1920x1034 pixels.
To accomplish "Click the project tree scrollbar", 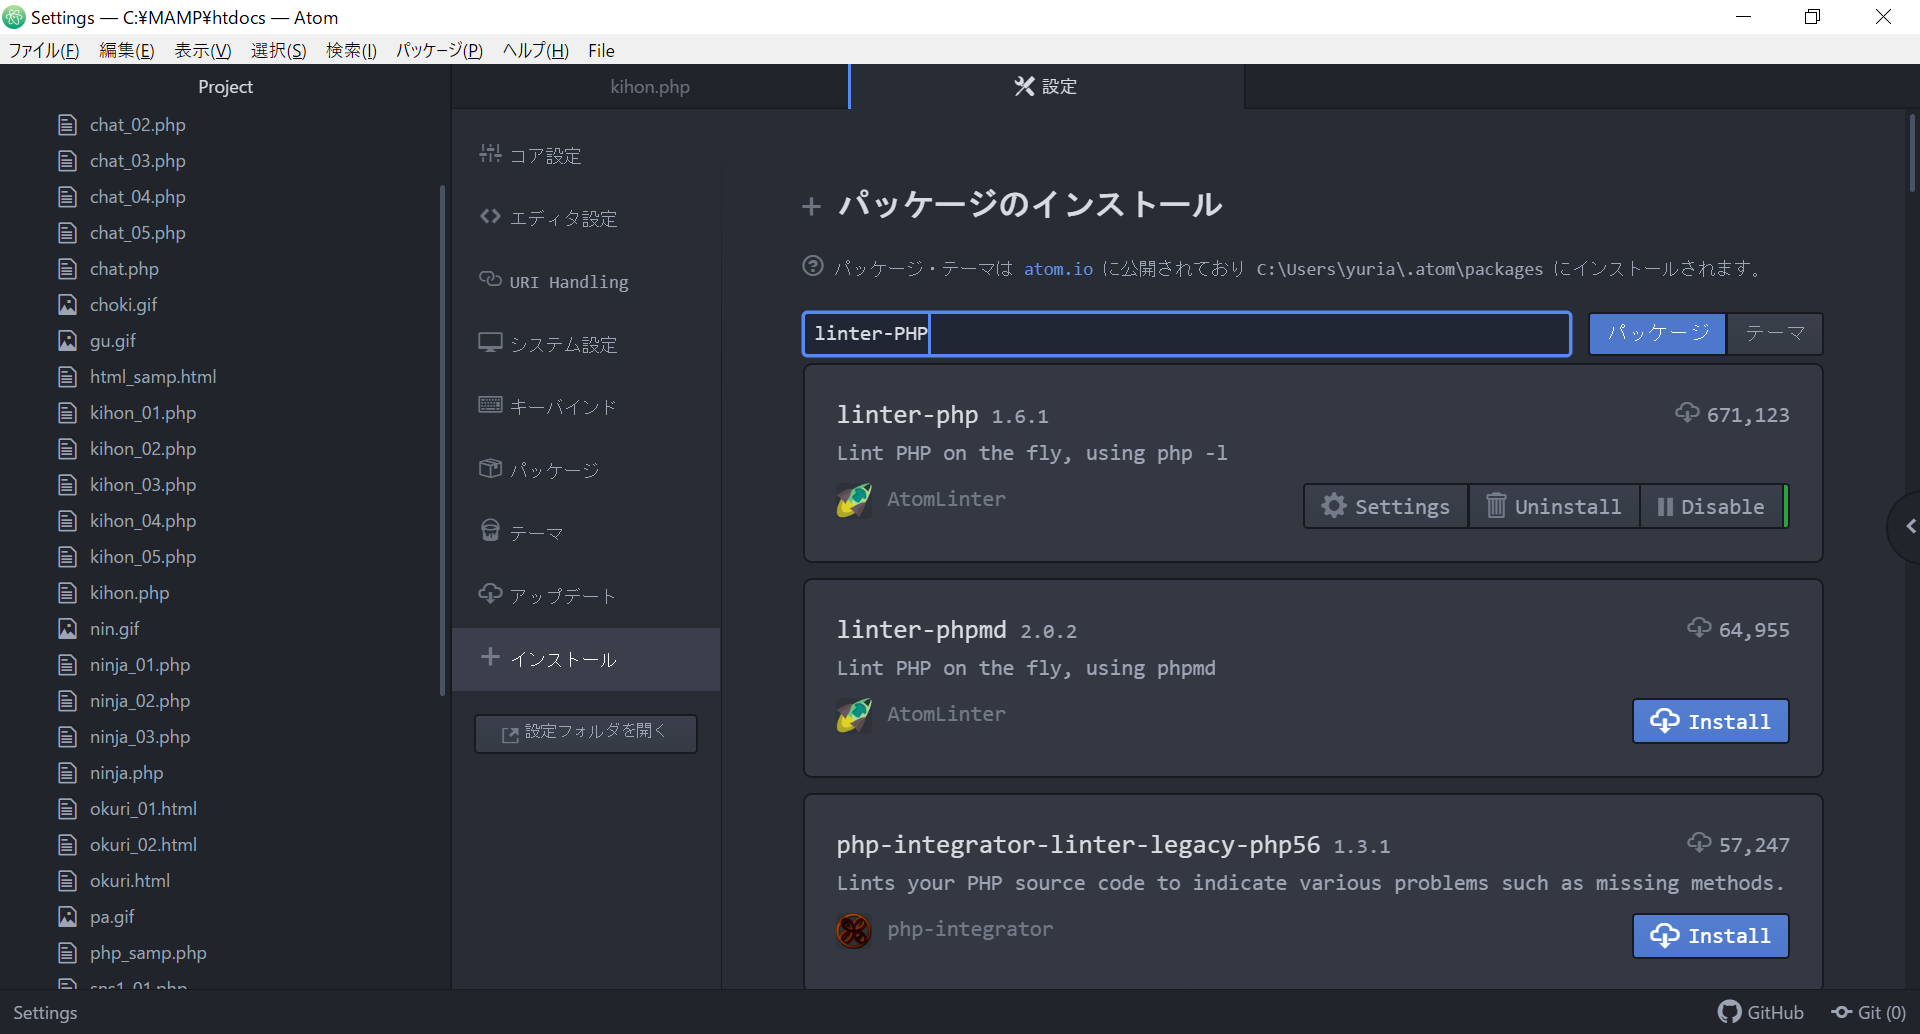I will (x=442, y=440).
